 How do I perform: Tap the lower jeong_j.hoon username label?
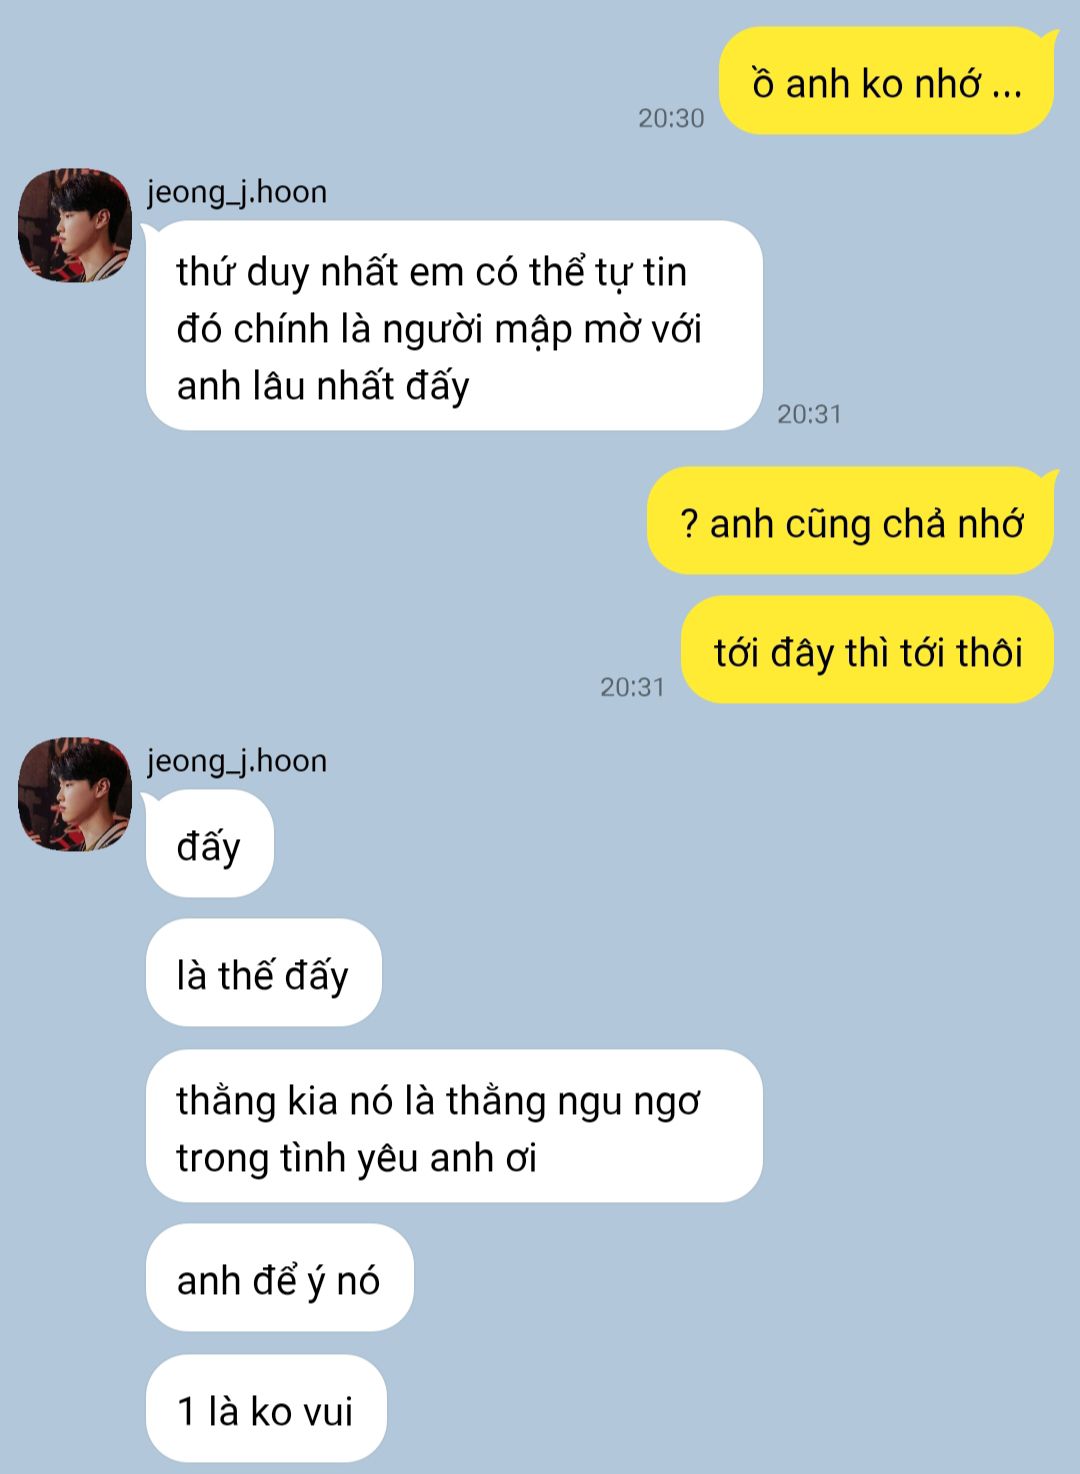point(237,761)
